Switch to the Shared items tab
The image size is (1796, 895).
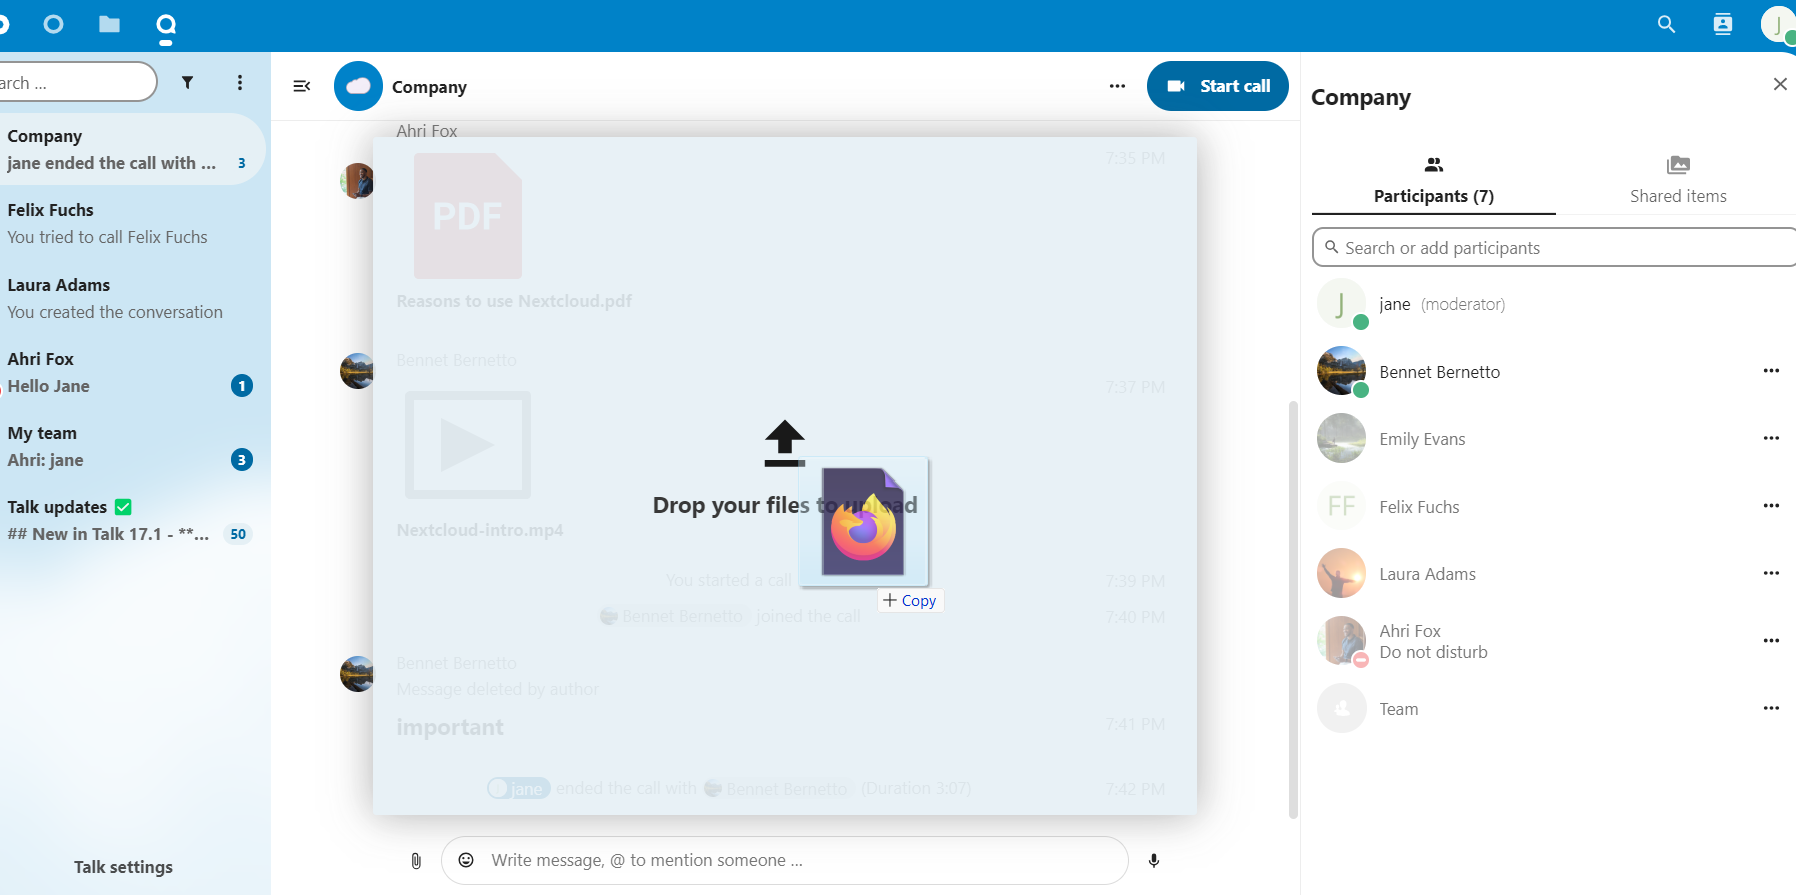[x=1677, y=180]
